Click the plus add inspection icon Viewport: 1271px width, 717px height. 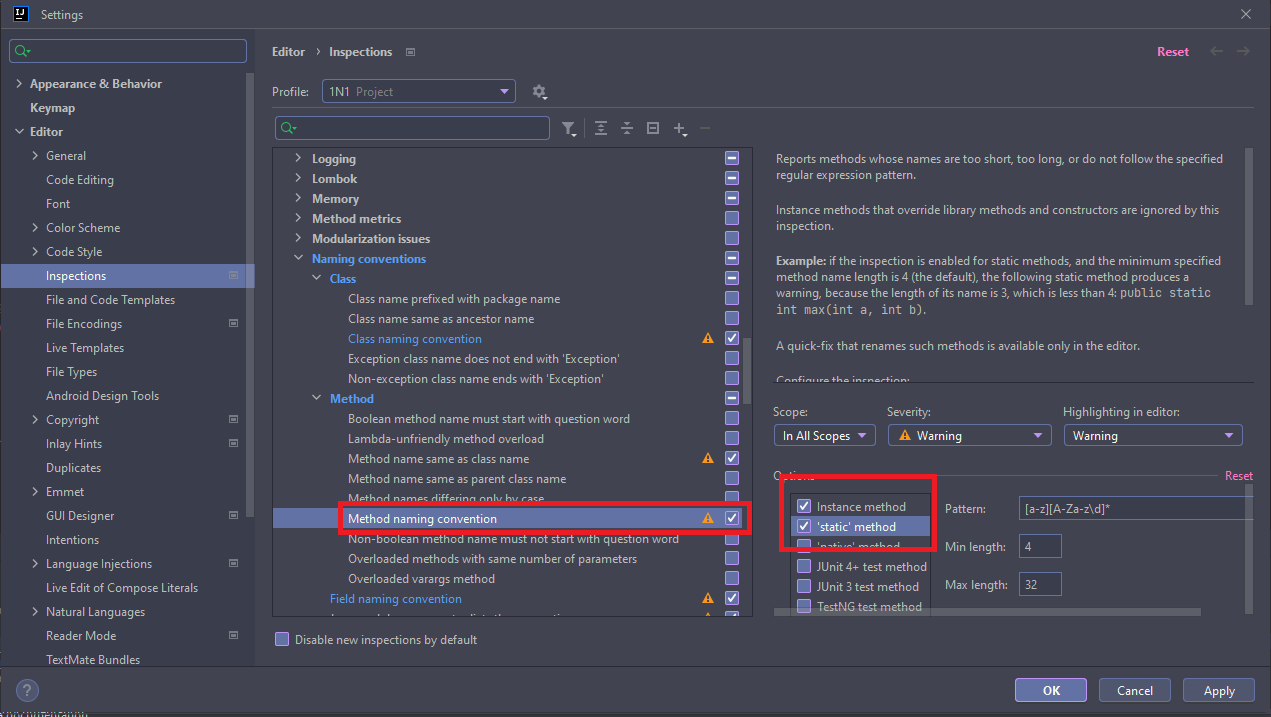point(680,128)
